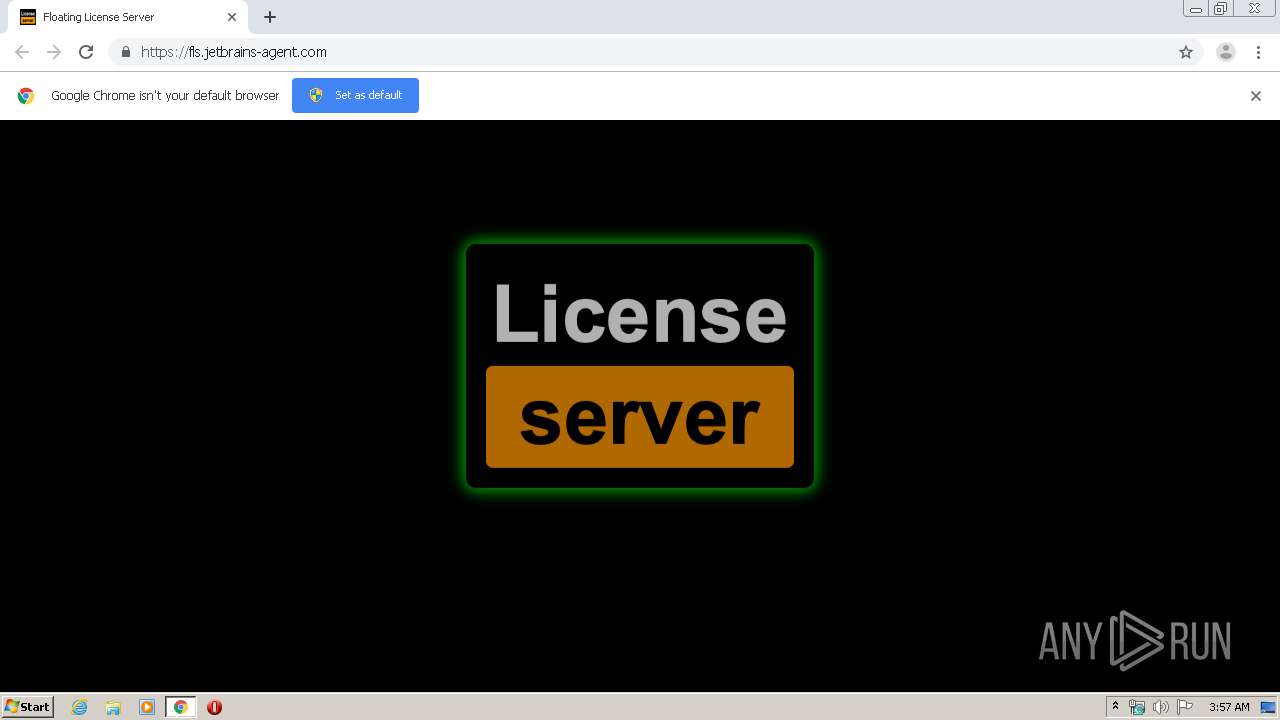Viewport: 1280px width, 720px height.
Task: Click the Chrome taskbar icon
Action: click(x=180, y=707)
